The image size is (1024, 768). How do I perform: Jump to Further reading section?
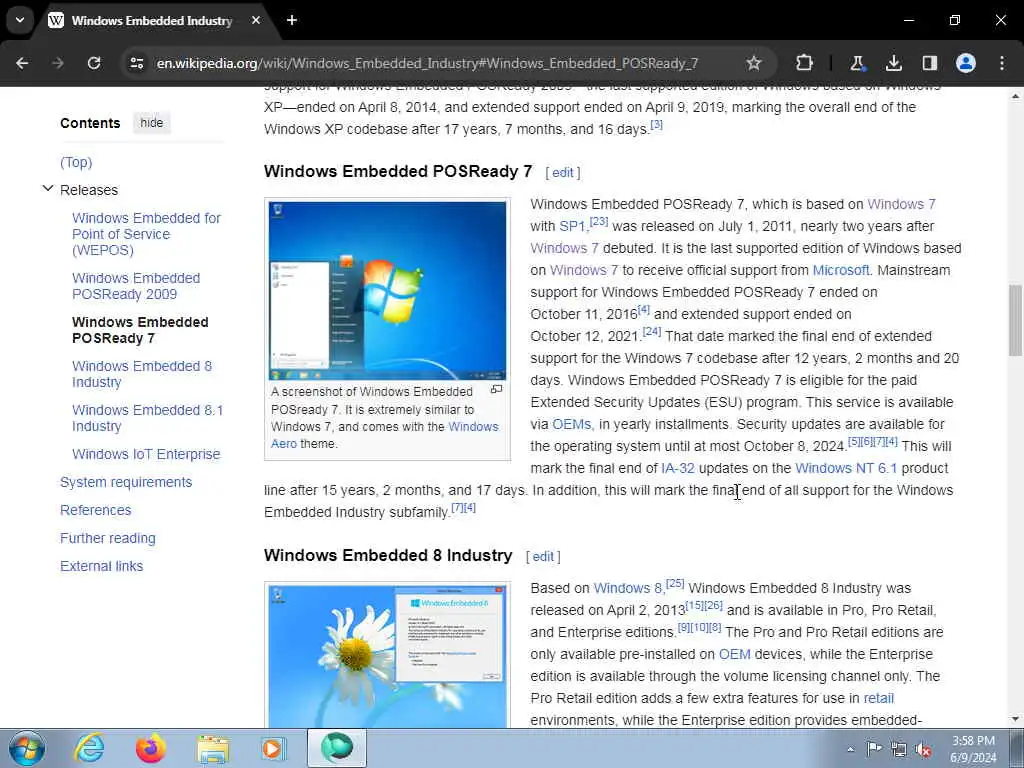point(108,538)
